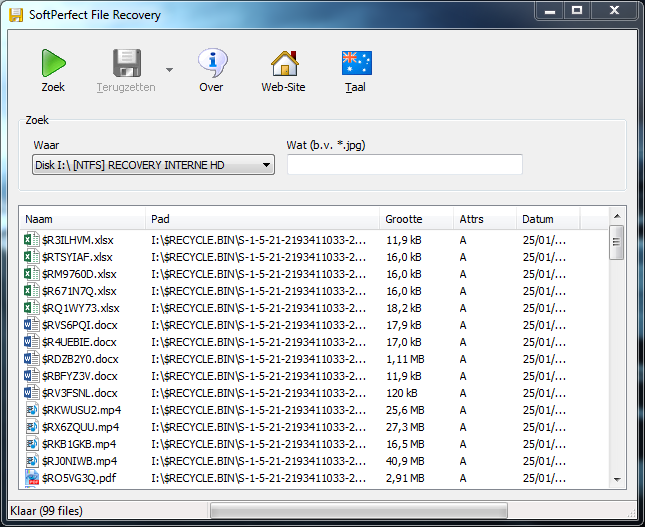Select file name $RDZB2Y0.docx

pos(80,359)
